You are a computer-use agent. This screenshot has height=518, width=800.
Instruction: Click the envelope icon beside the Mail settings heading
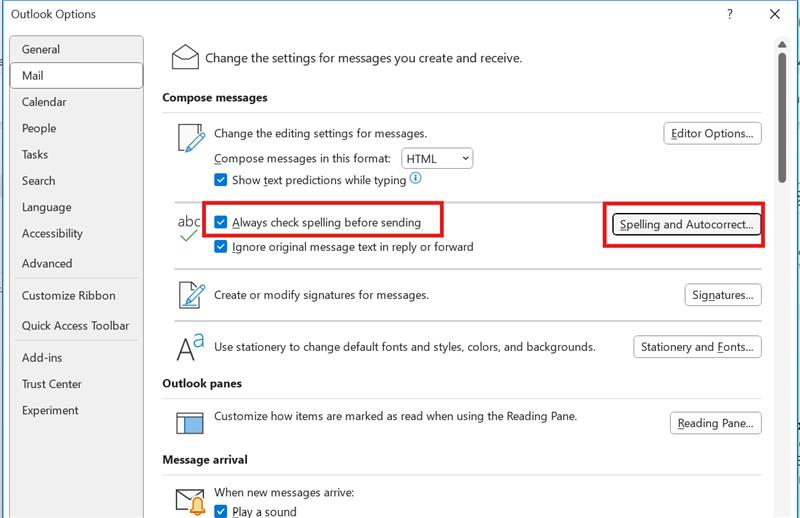point(185,57)
